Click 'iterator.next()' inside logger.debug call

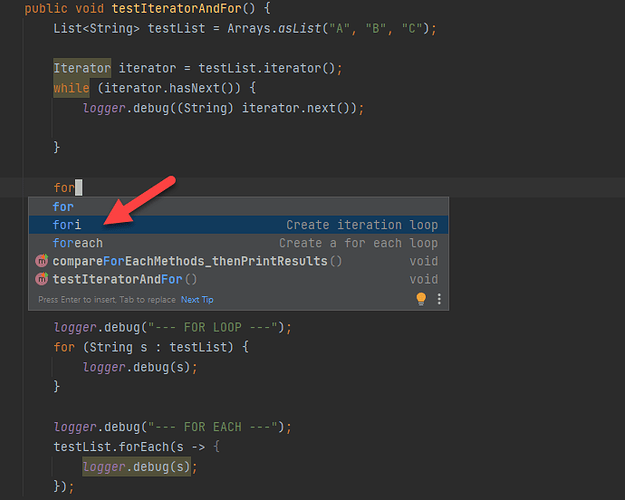coord(295,108)
